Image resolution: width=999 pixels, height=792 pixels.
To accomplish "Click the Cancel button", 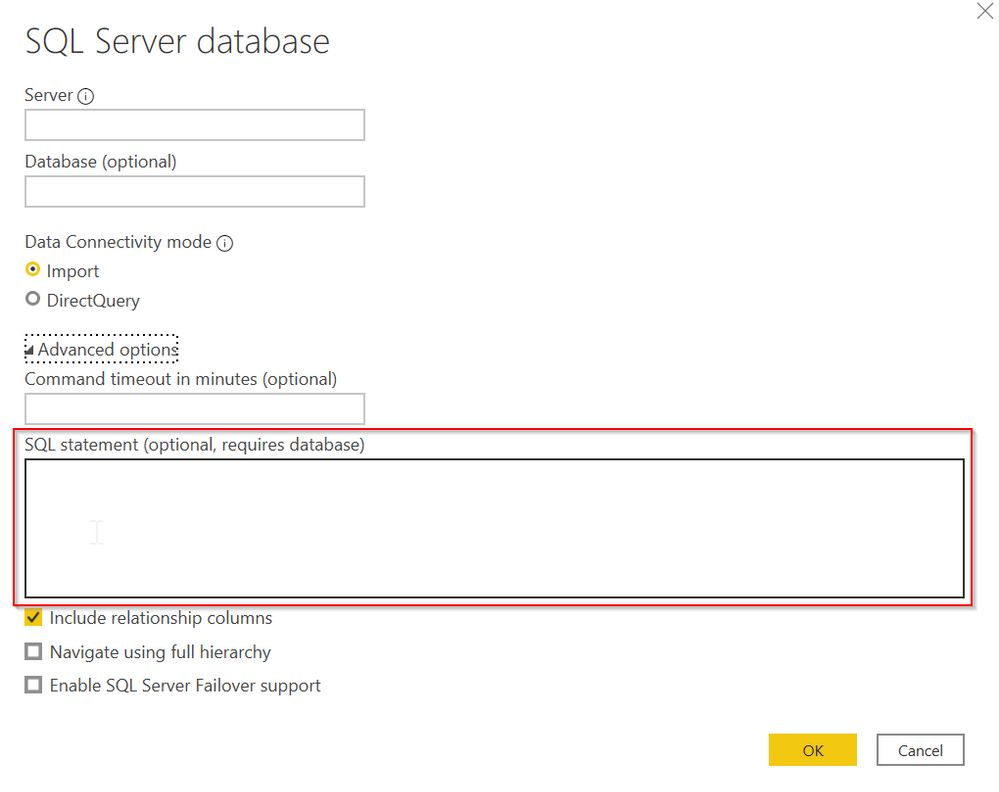I will click(920, 750).
